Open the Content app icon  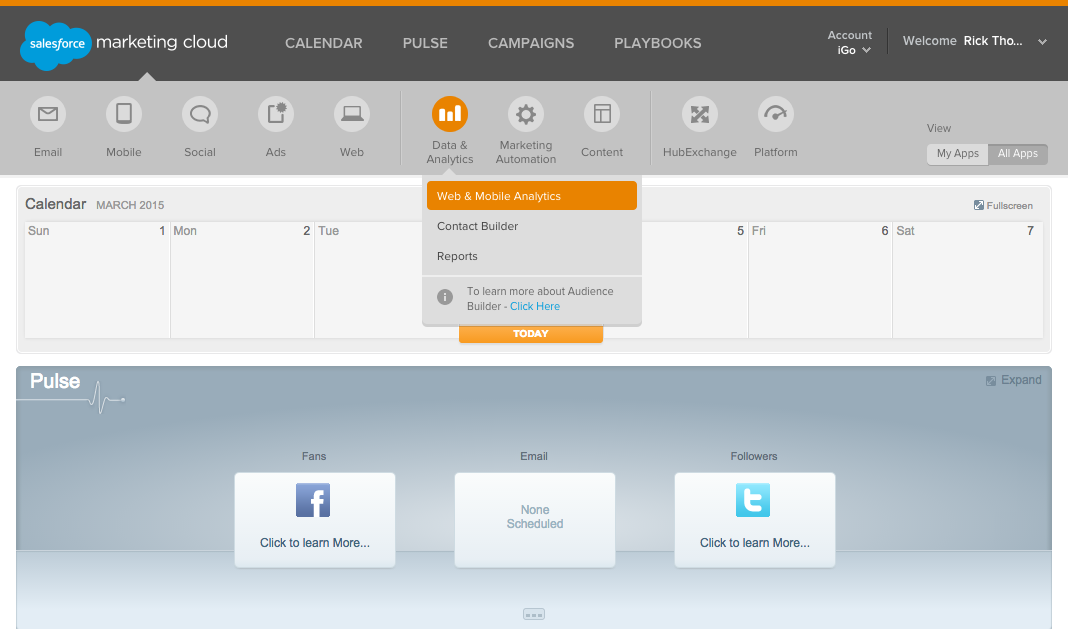click(x=602, y=114)
